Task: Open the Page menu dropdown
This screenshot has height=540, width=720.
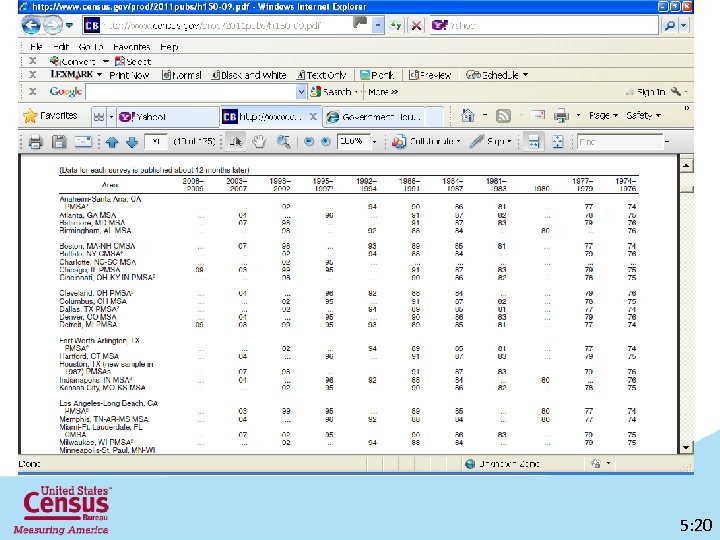Action: pyautogui.click(x=603, y=116)
